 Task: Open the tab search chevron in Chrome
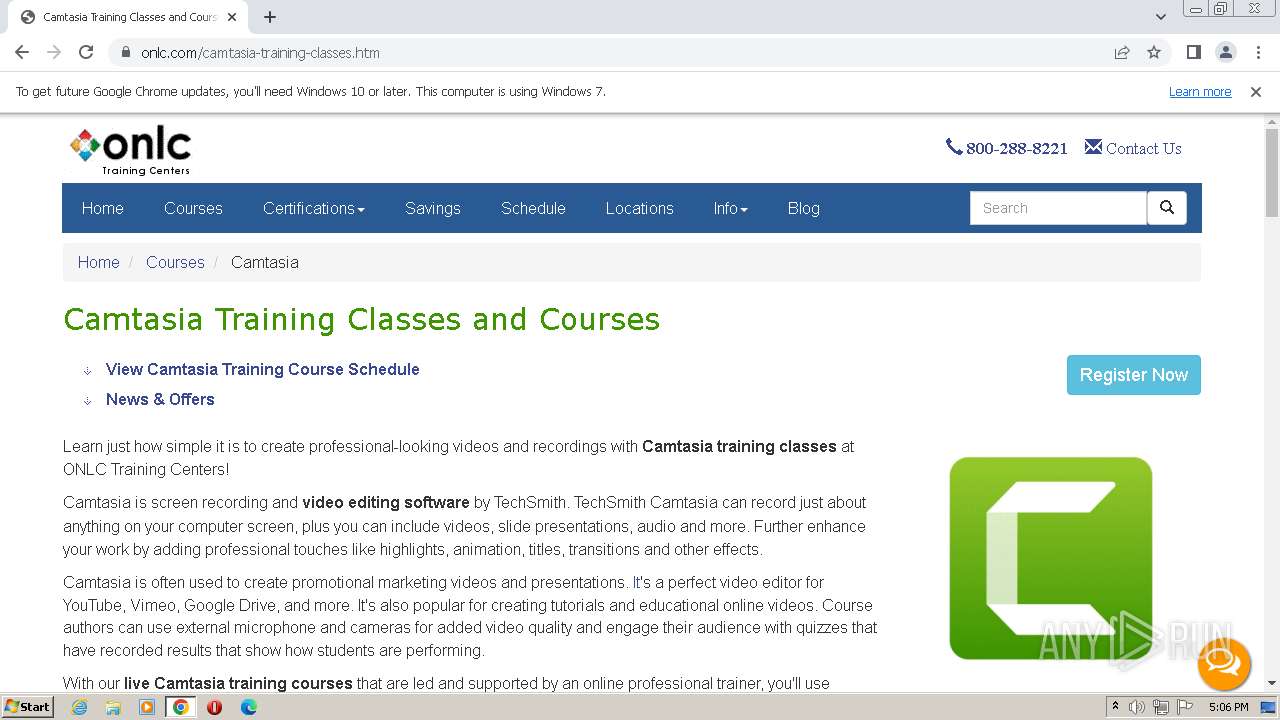point(1160,17)
